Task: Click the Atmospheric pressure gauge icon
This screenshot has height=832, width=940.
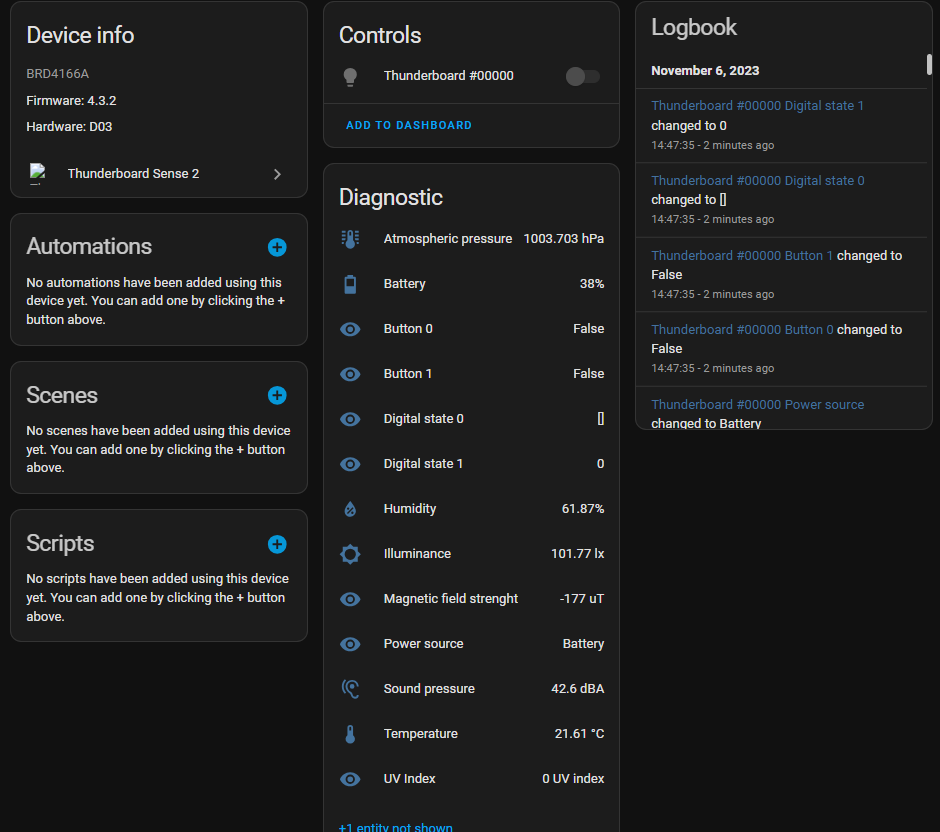Action: [x=350, y=239]
